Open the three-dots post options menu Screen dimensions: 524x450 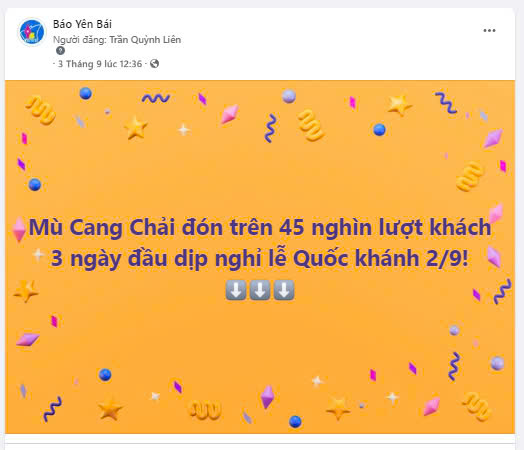click(489, 31)
